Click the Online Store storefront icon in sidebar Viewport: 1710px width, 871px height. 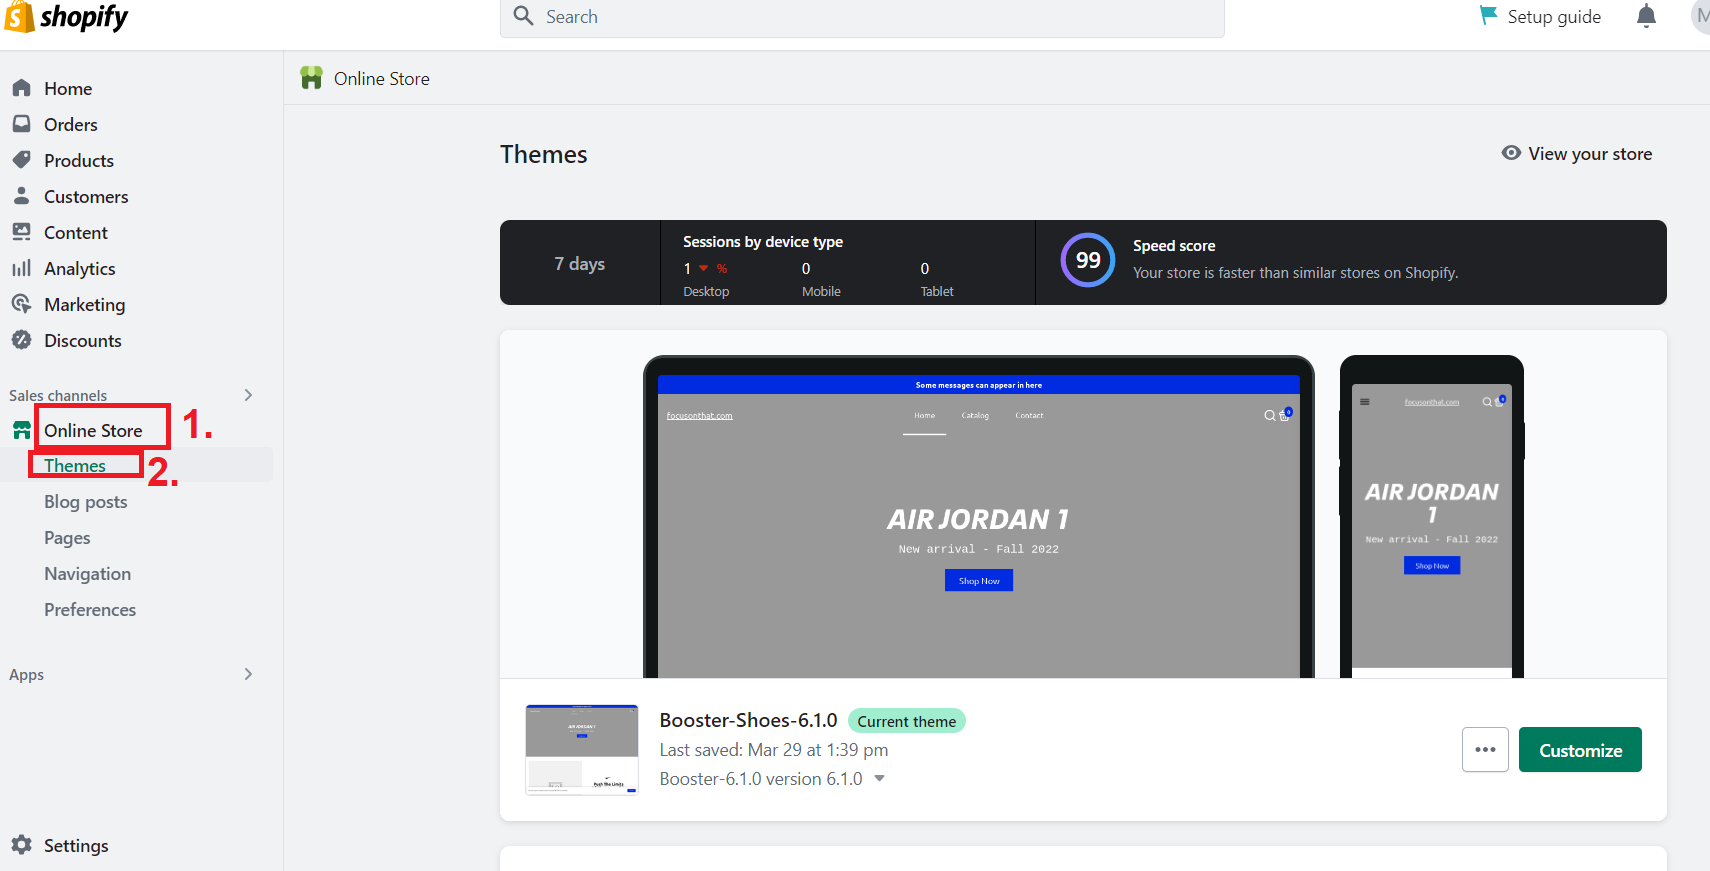tap(21, 430)
